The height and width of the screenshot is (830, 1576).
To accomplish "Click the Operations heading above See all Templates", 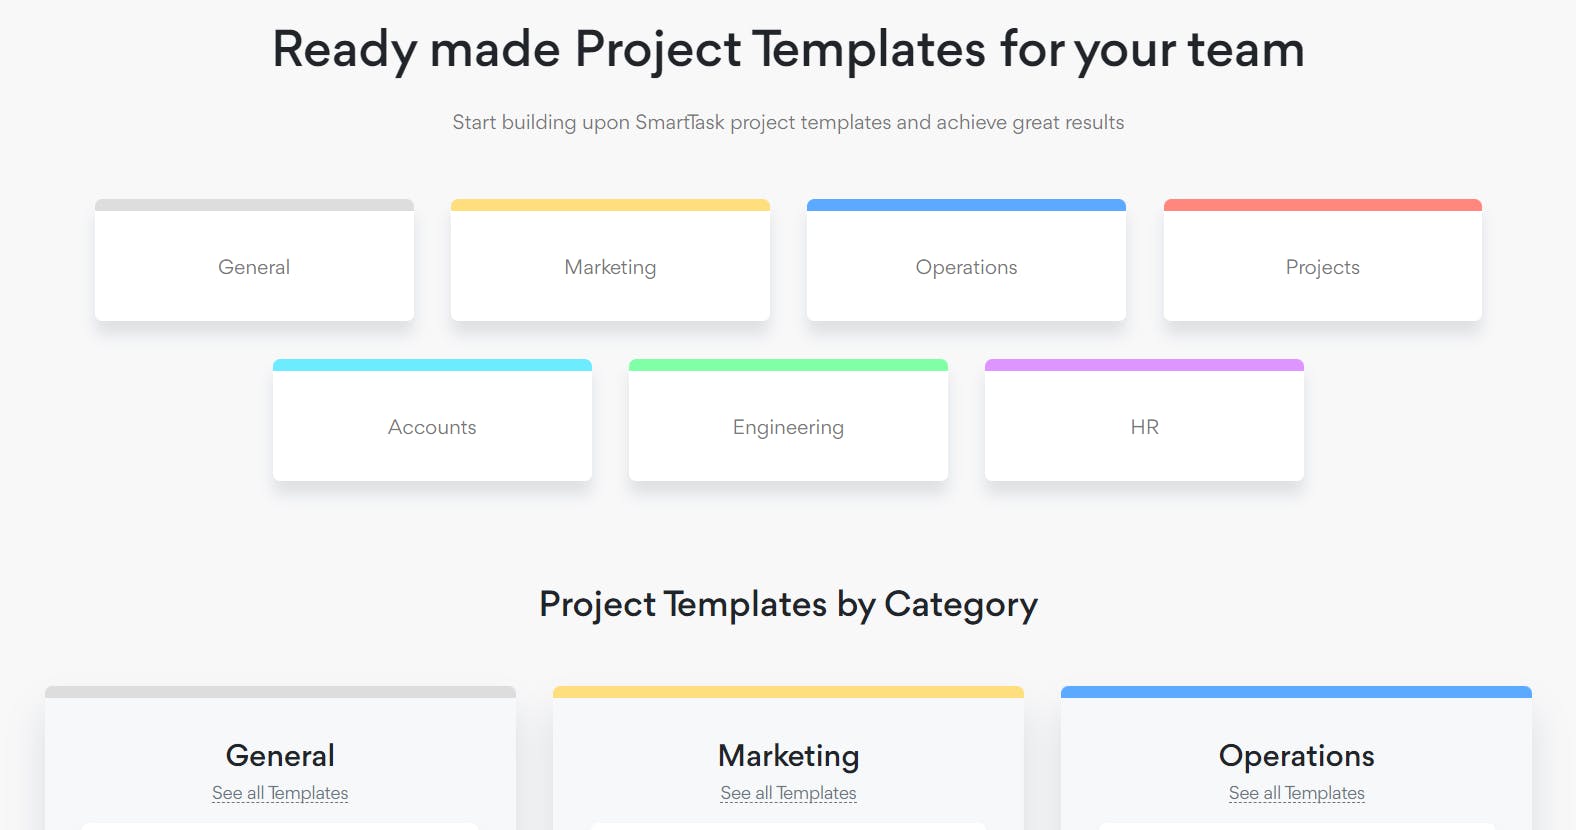I will click(1296, 755).
